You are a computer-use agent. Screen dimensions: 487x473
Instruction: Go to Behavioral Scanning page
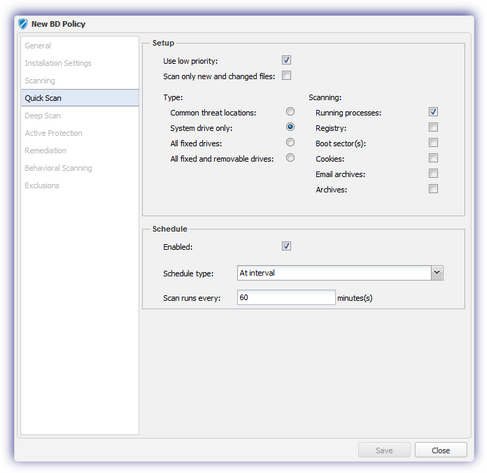[80, 168]
